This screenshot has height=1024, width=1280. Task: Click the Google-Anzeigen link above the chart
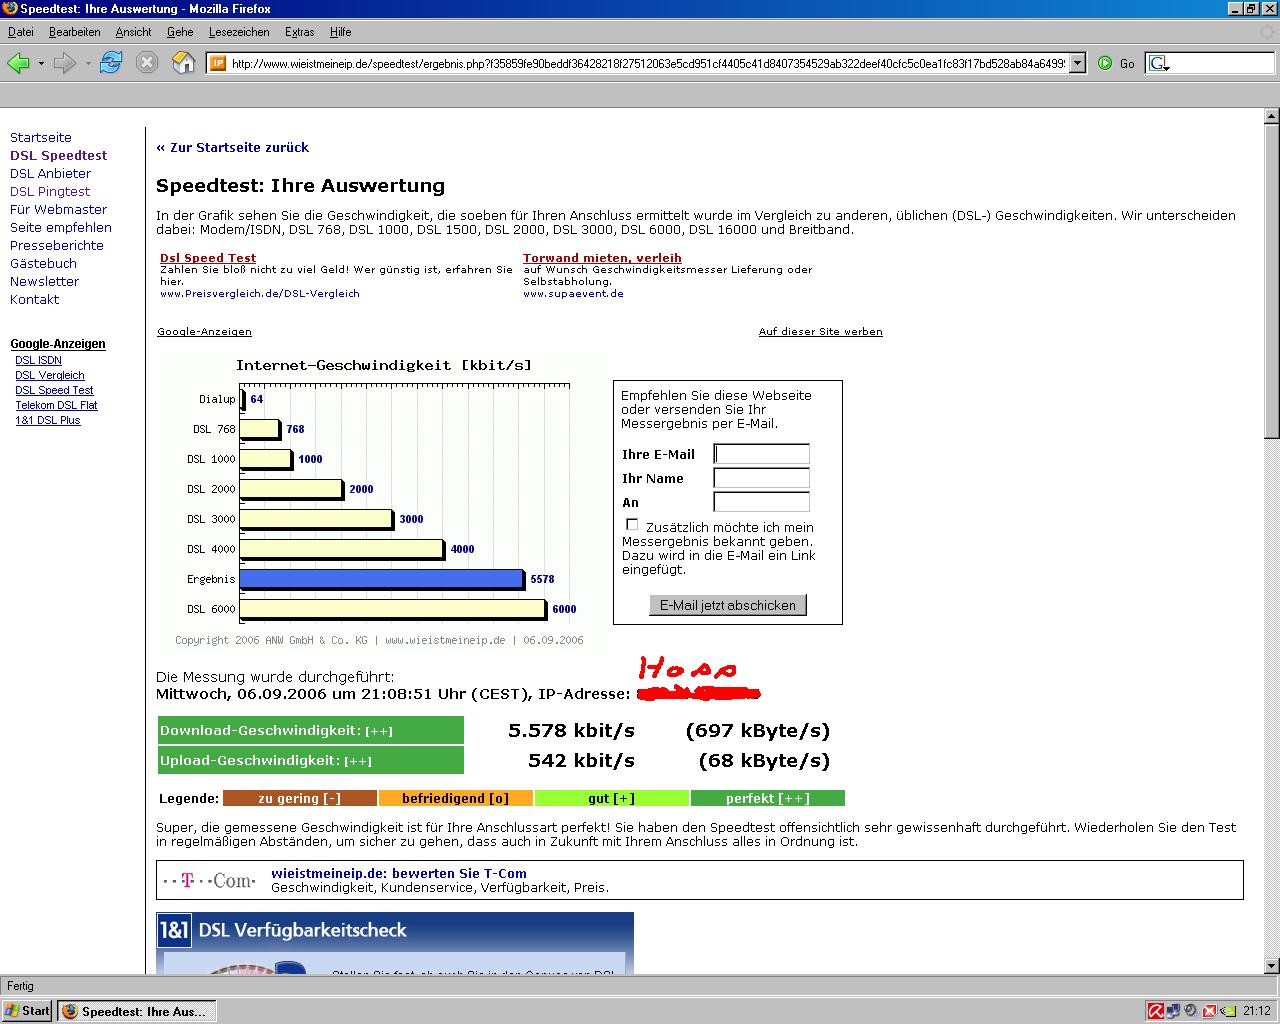tap(204, 331)
